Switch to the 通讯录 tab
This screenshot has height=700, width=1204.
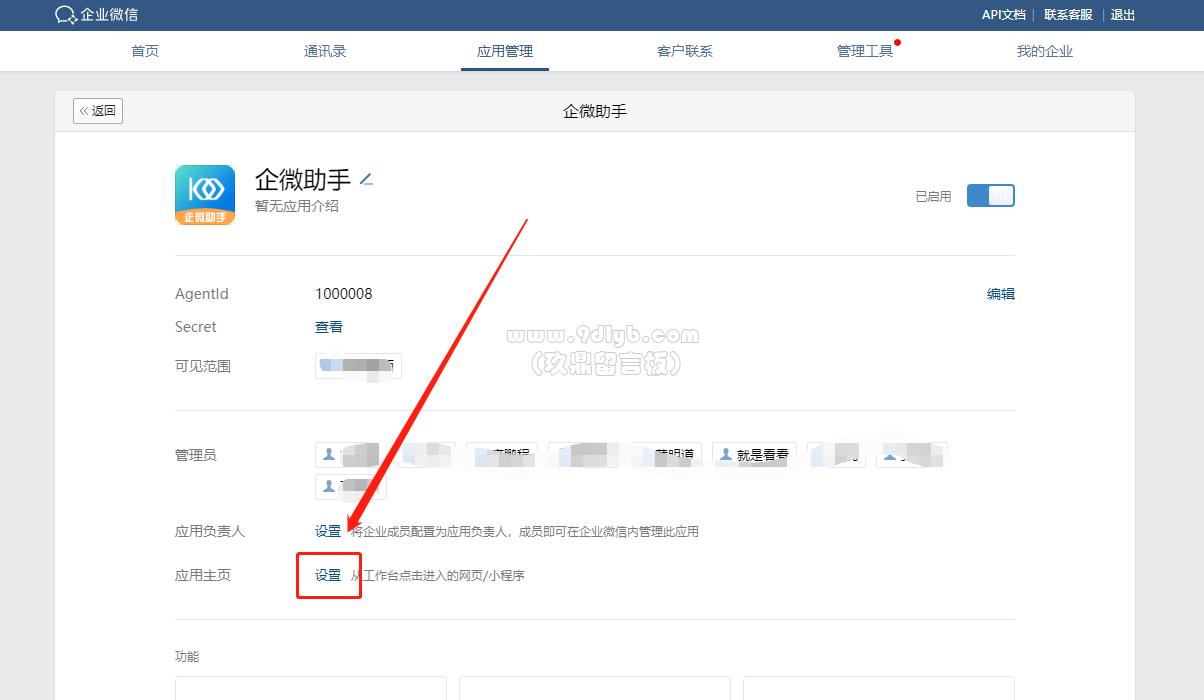[325, 51]
